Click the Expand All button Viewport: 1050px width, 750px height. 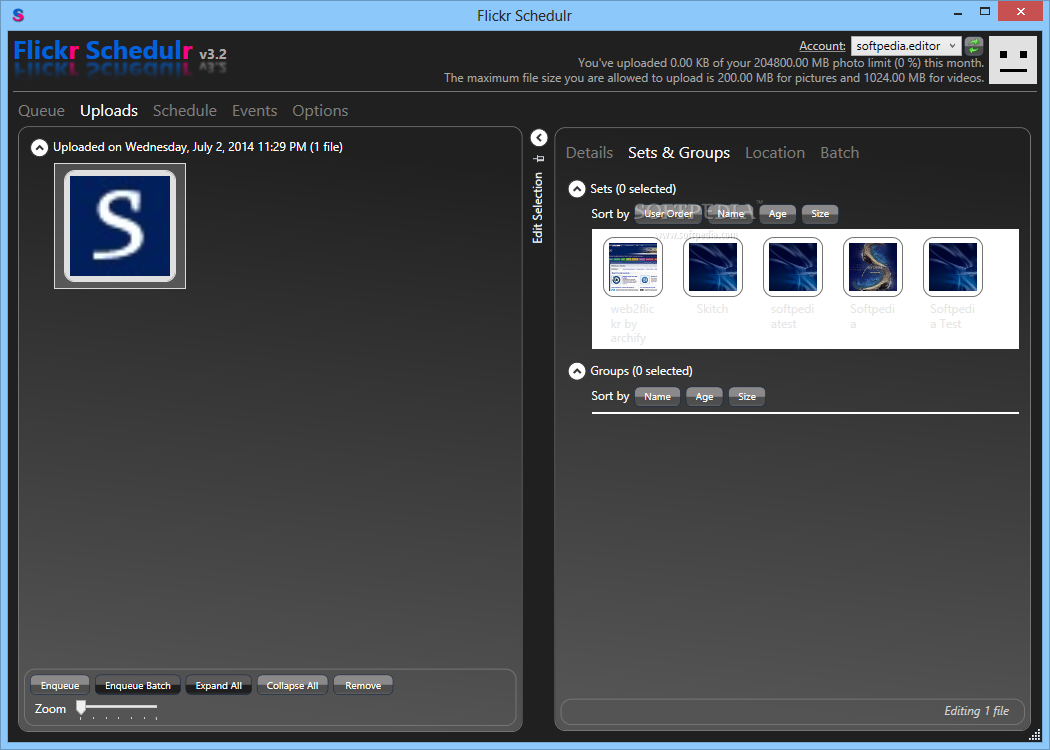click(x=219, y=686)
